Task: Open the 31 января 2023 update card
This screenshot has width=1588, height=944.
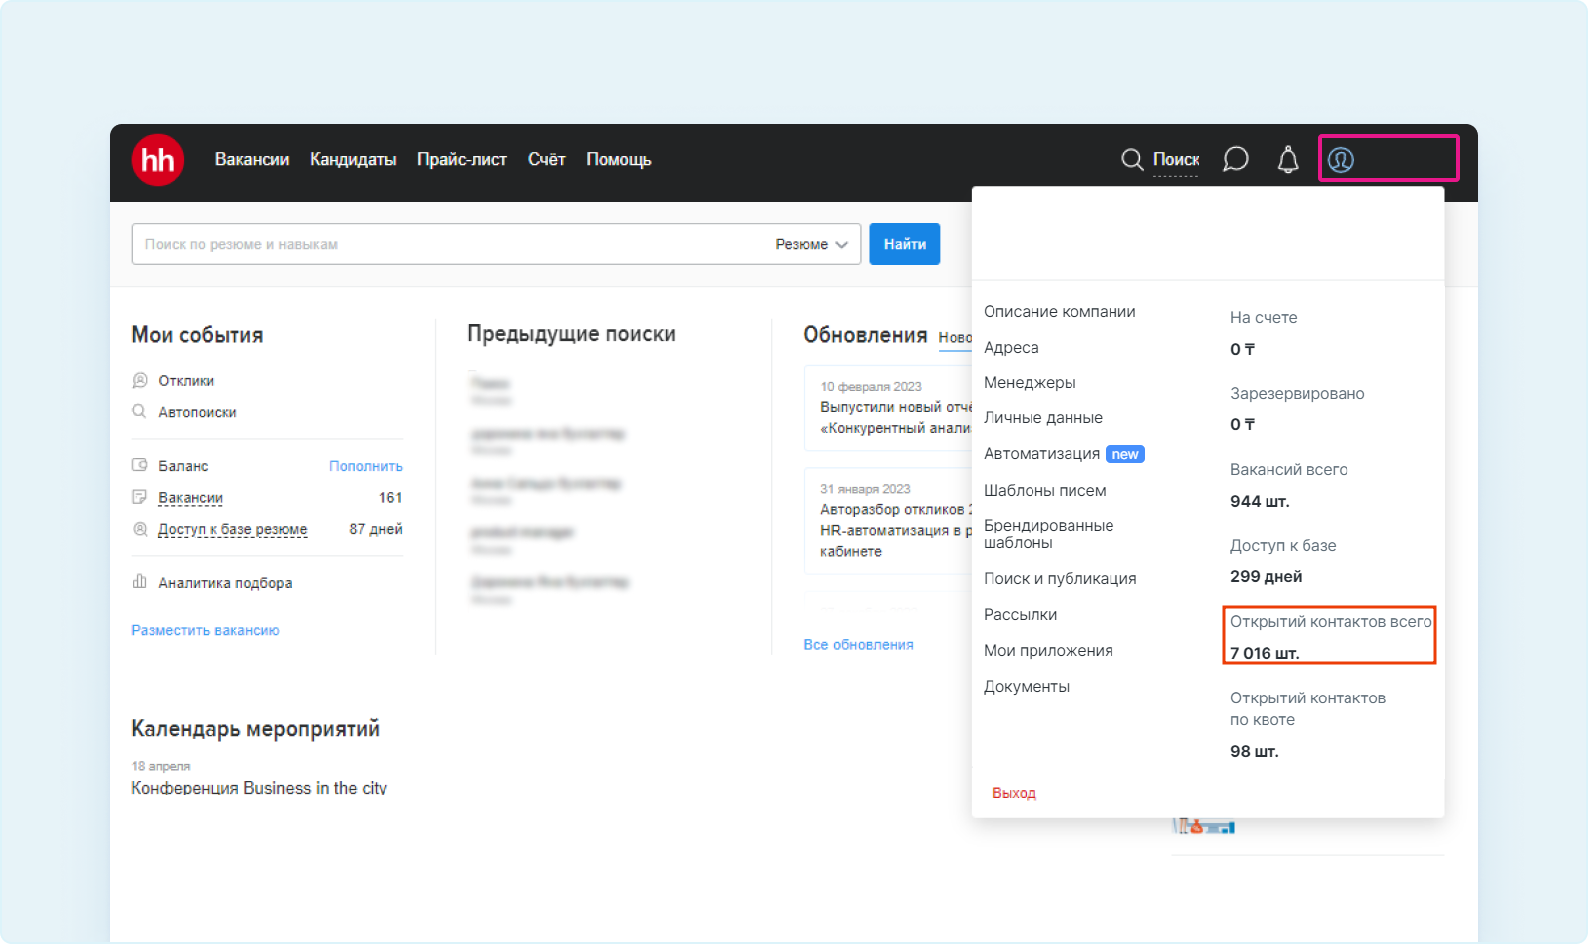Action: coord(888,521)
